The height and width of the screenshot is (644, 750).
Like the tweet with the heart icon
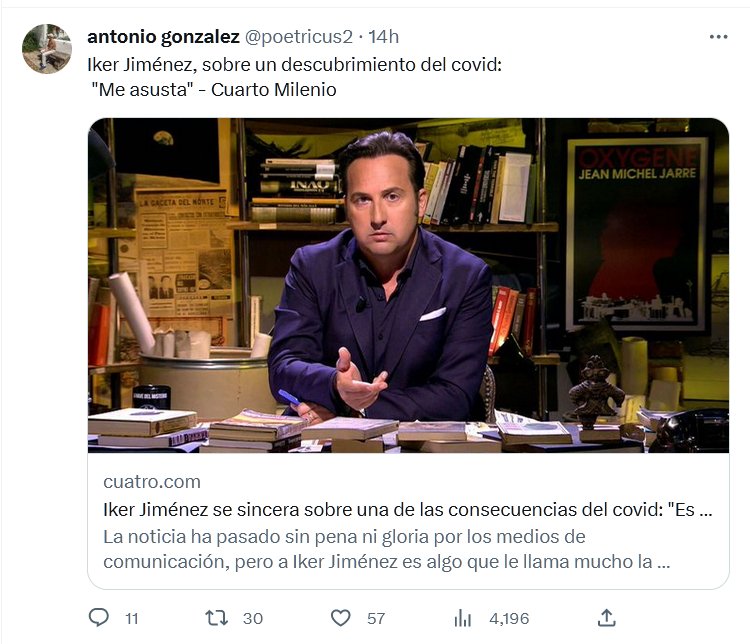click(x=341, y=618)
